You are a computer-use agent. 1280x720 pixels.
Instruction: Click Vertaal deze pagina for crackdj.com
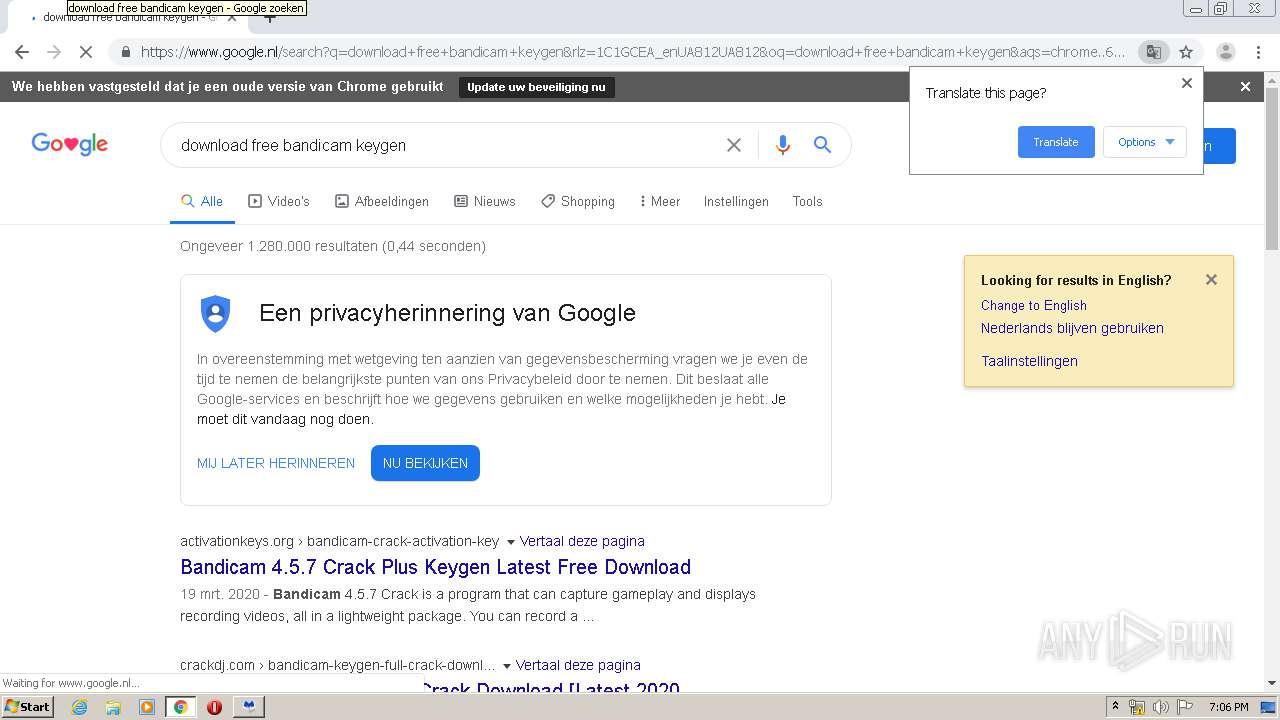pyautogui.click(x=578, y=665)
